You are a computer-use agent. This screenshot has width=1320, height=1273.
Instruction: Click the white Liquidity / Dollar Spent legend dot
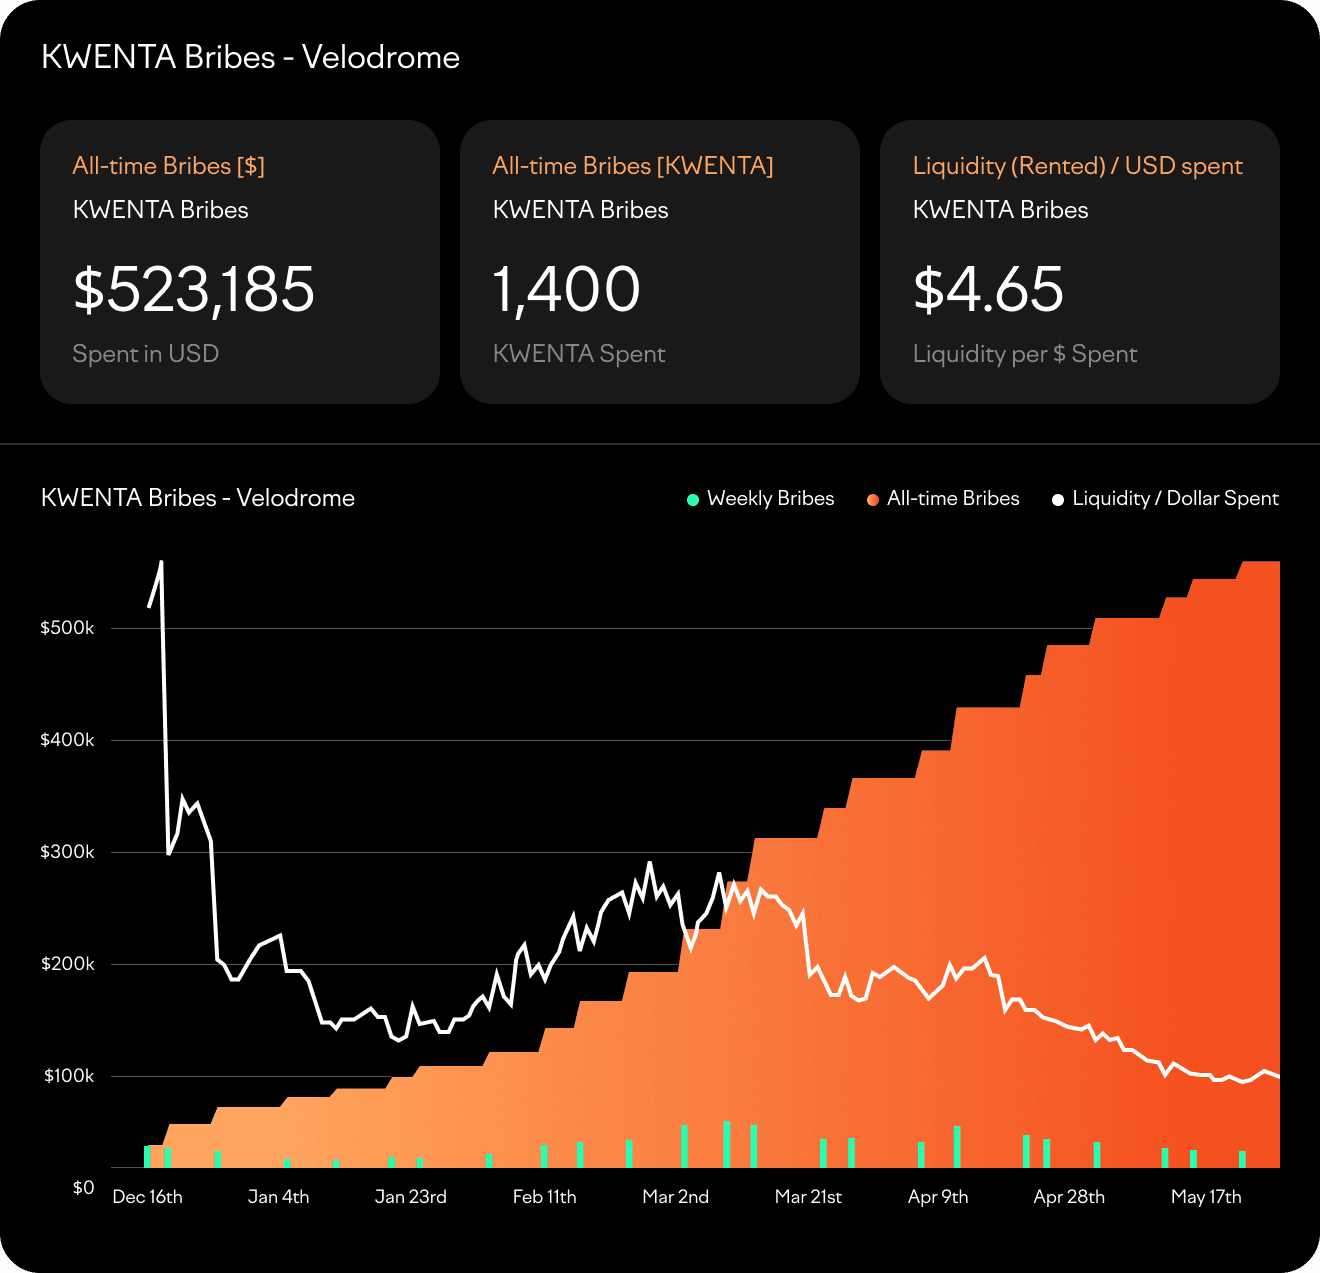click(x=1058, y=499)
